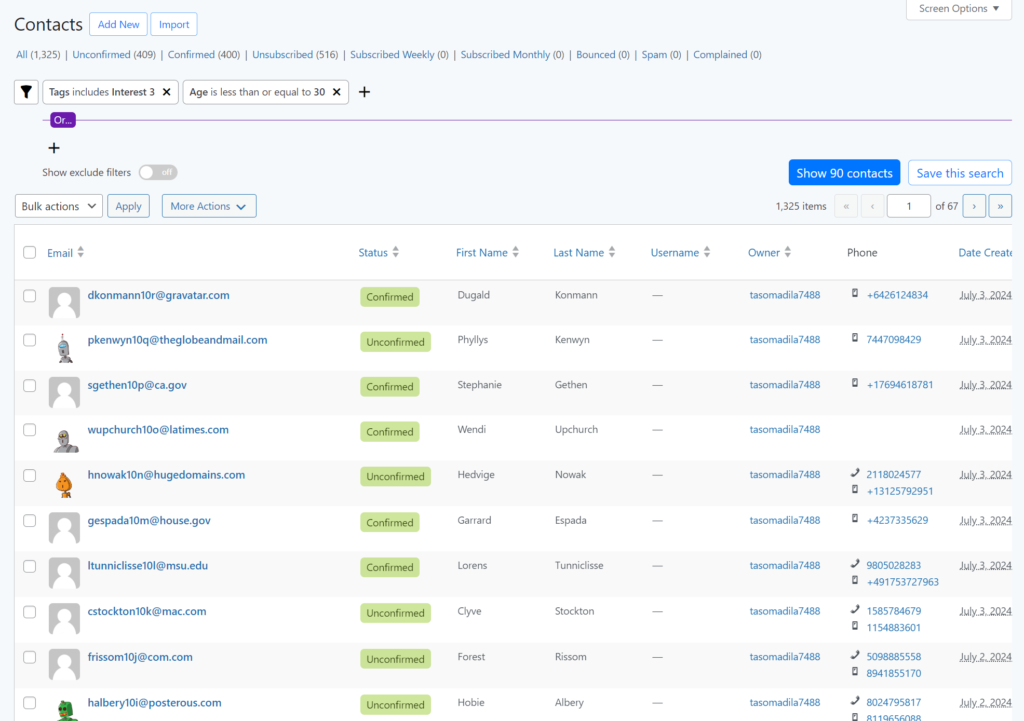Image resolution: width=1024 pixels, height=721 pixels.
Task: Sort by Last Name arrows
Action: click(612, 252)
